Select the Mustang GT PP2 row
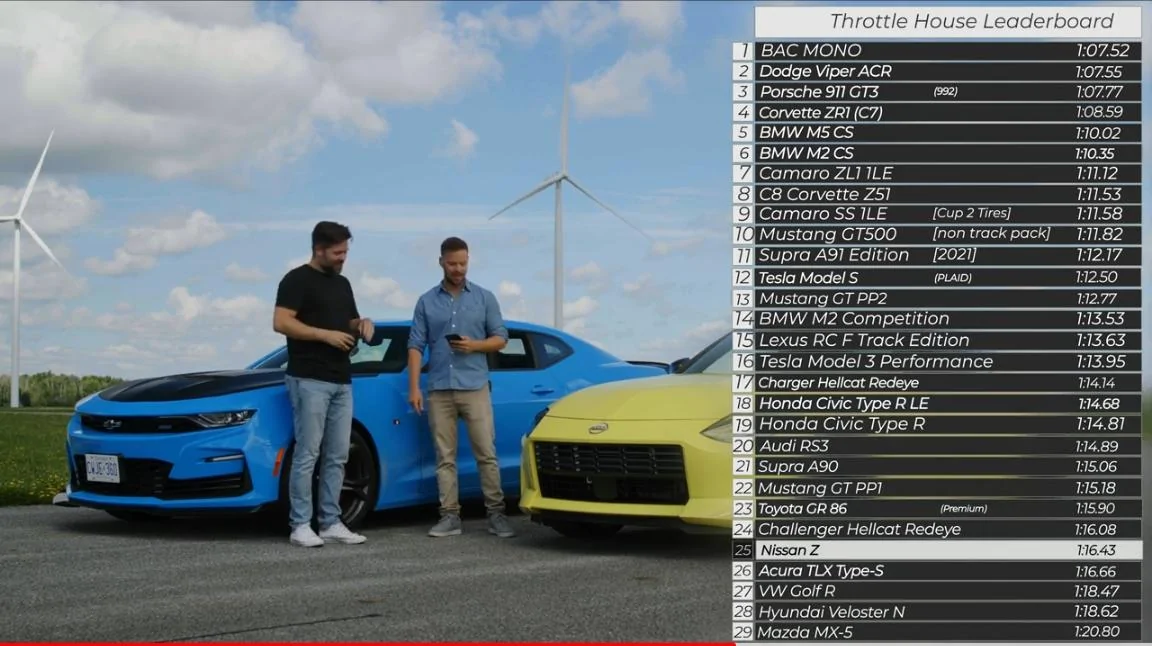This screenshot has width=1152, height=646. point(948,298)
